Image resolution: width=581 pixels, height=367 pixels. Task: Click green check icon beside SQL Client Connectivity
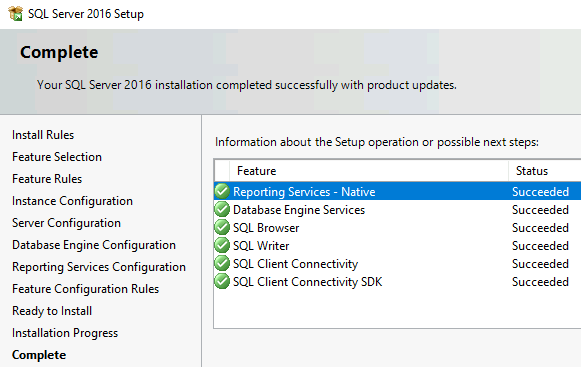click(222, 264)
